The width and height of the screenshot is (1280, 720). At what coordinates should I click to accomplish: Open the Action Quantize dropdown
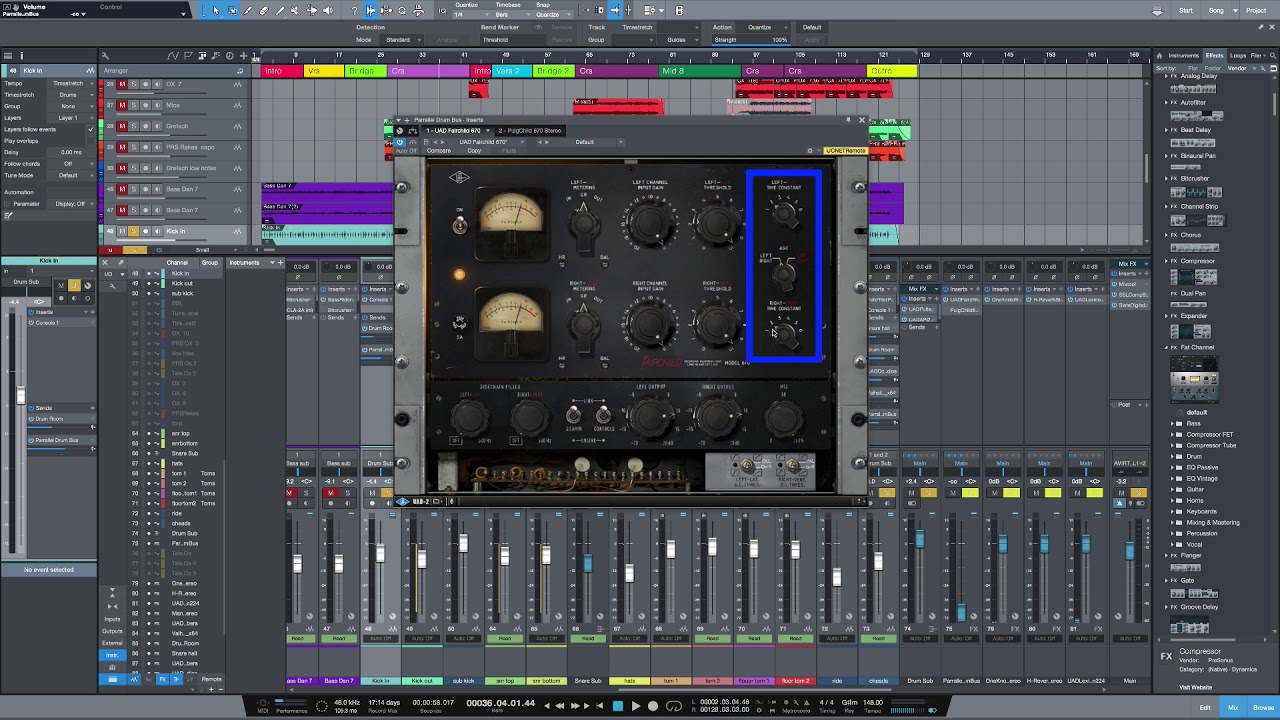click(x=762, y=27)
